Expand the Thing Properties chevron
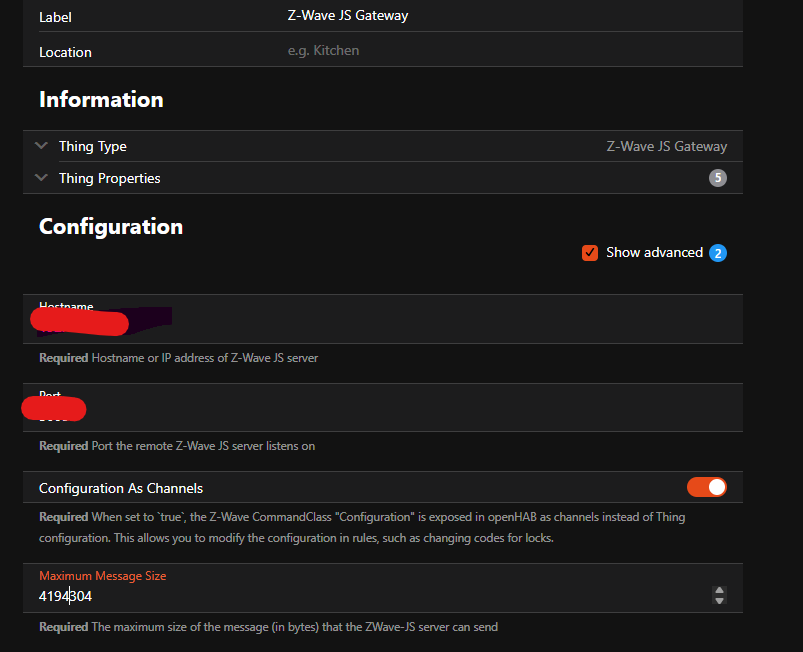The height and width of the screenshot is (652, 803). pyautogui.click(x=41, y=178)
